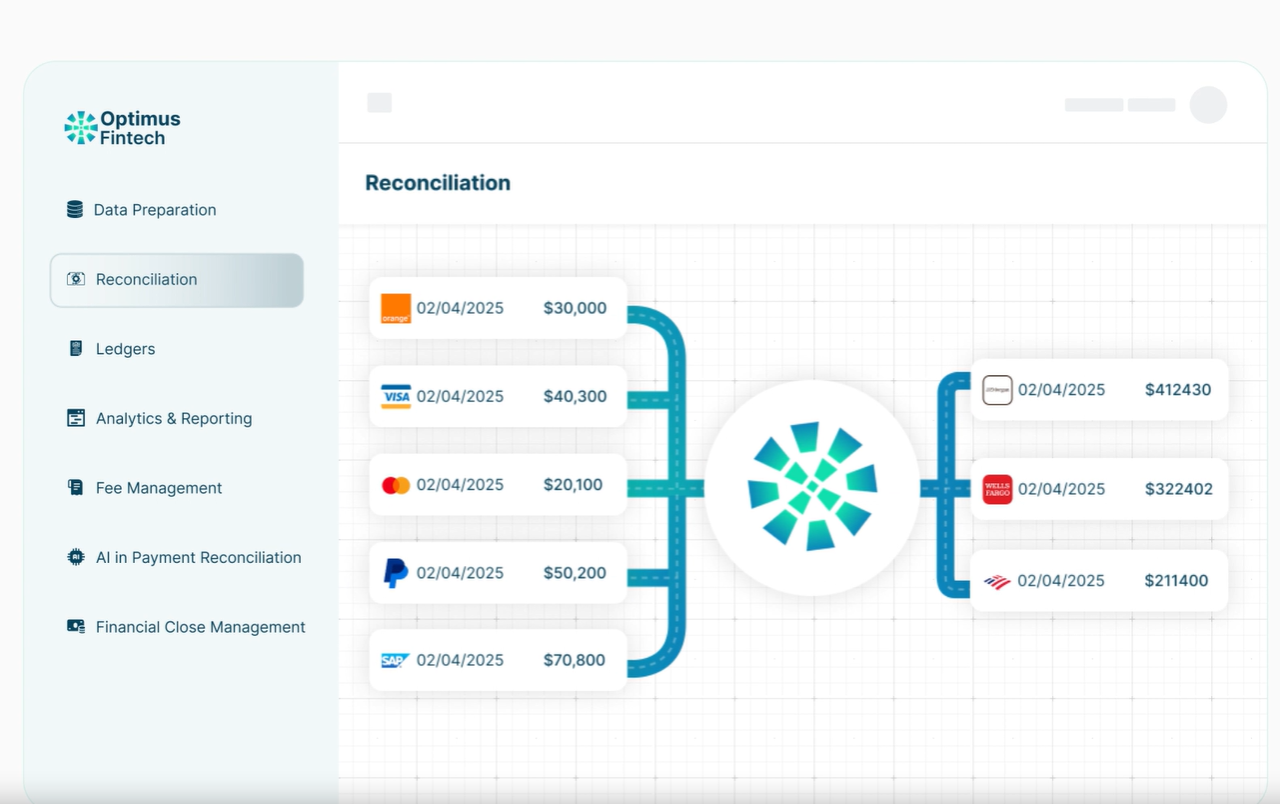This screenshot has height=804, width=1280.
Task: Open the Reconciliation menu item
Action: [177, 280]
